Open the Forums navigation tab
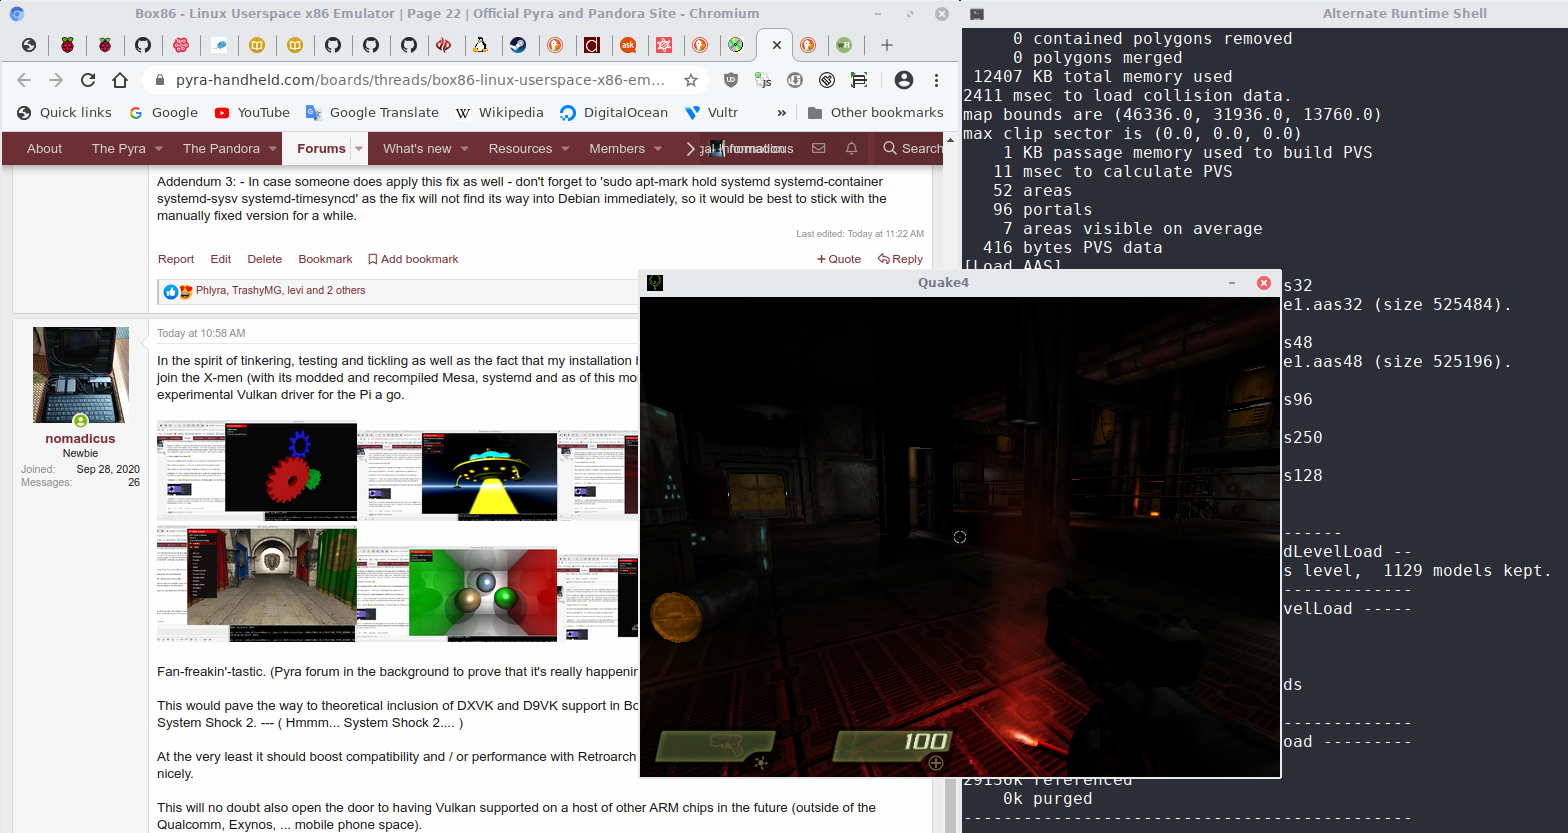1568x833 pixels. tap(320, 148)
